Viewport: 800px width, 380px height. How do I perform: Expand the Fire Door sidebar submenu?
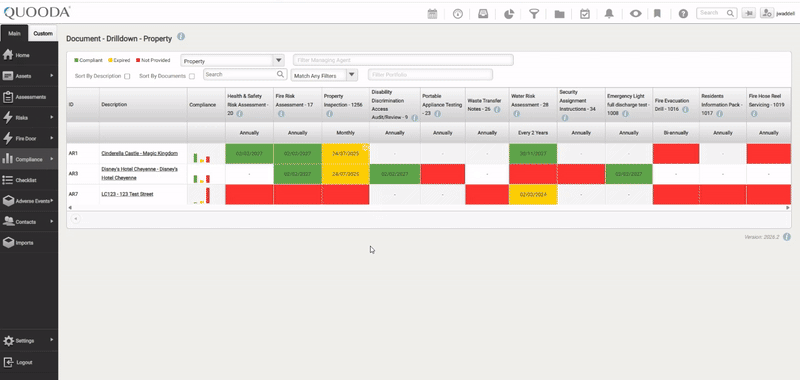(x=52, y=138)
